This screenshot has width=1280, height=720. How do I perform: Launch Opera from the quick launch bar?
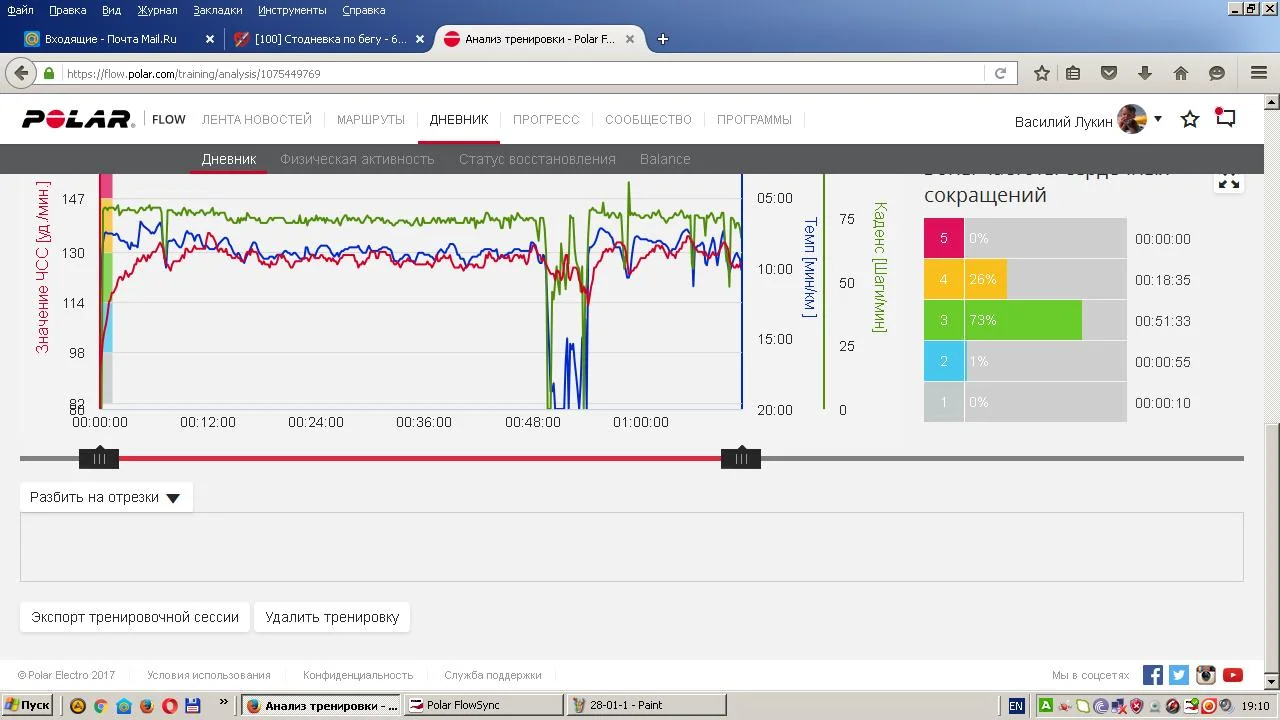pyautogui.click(x=169, y=705)
